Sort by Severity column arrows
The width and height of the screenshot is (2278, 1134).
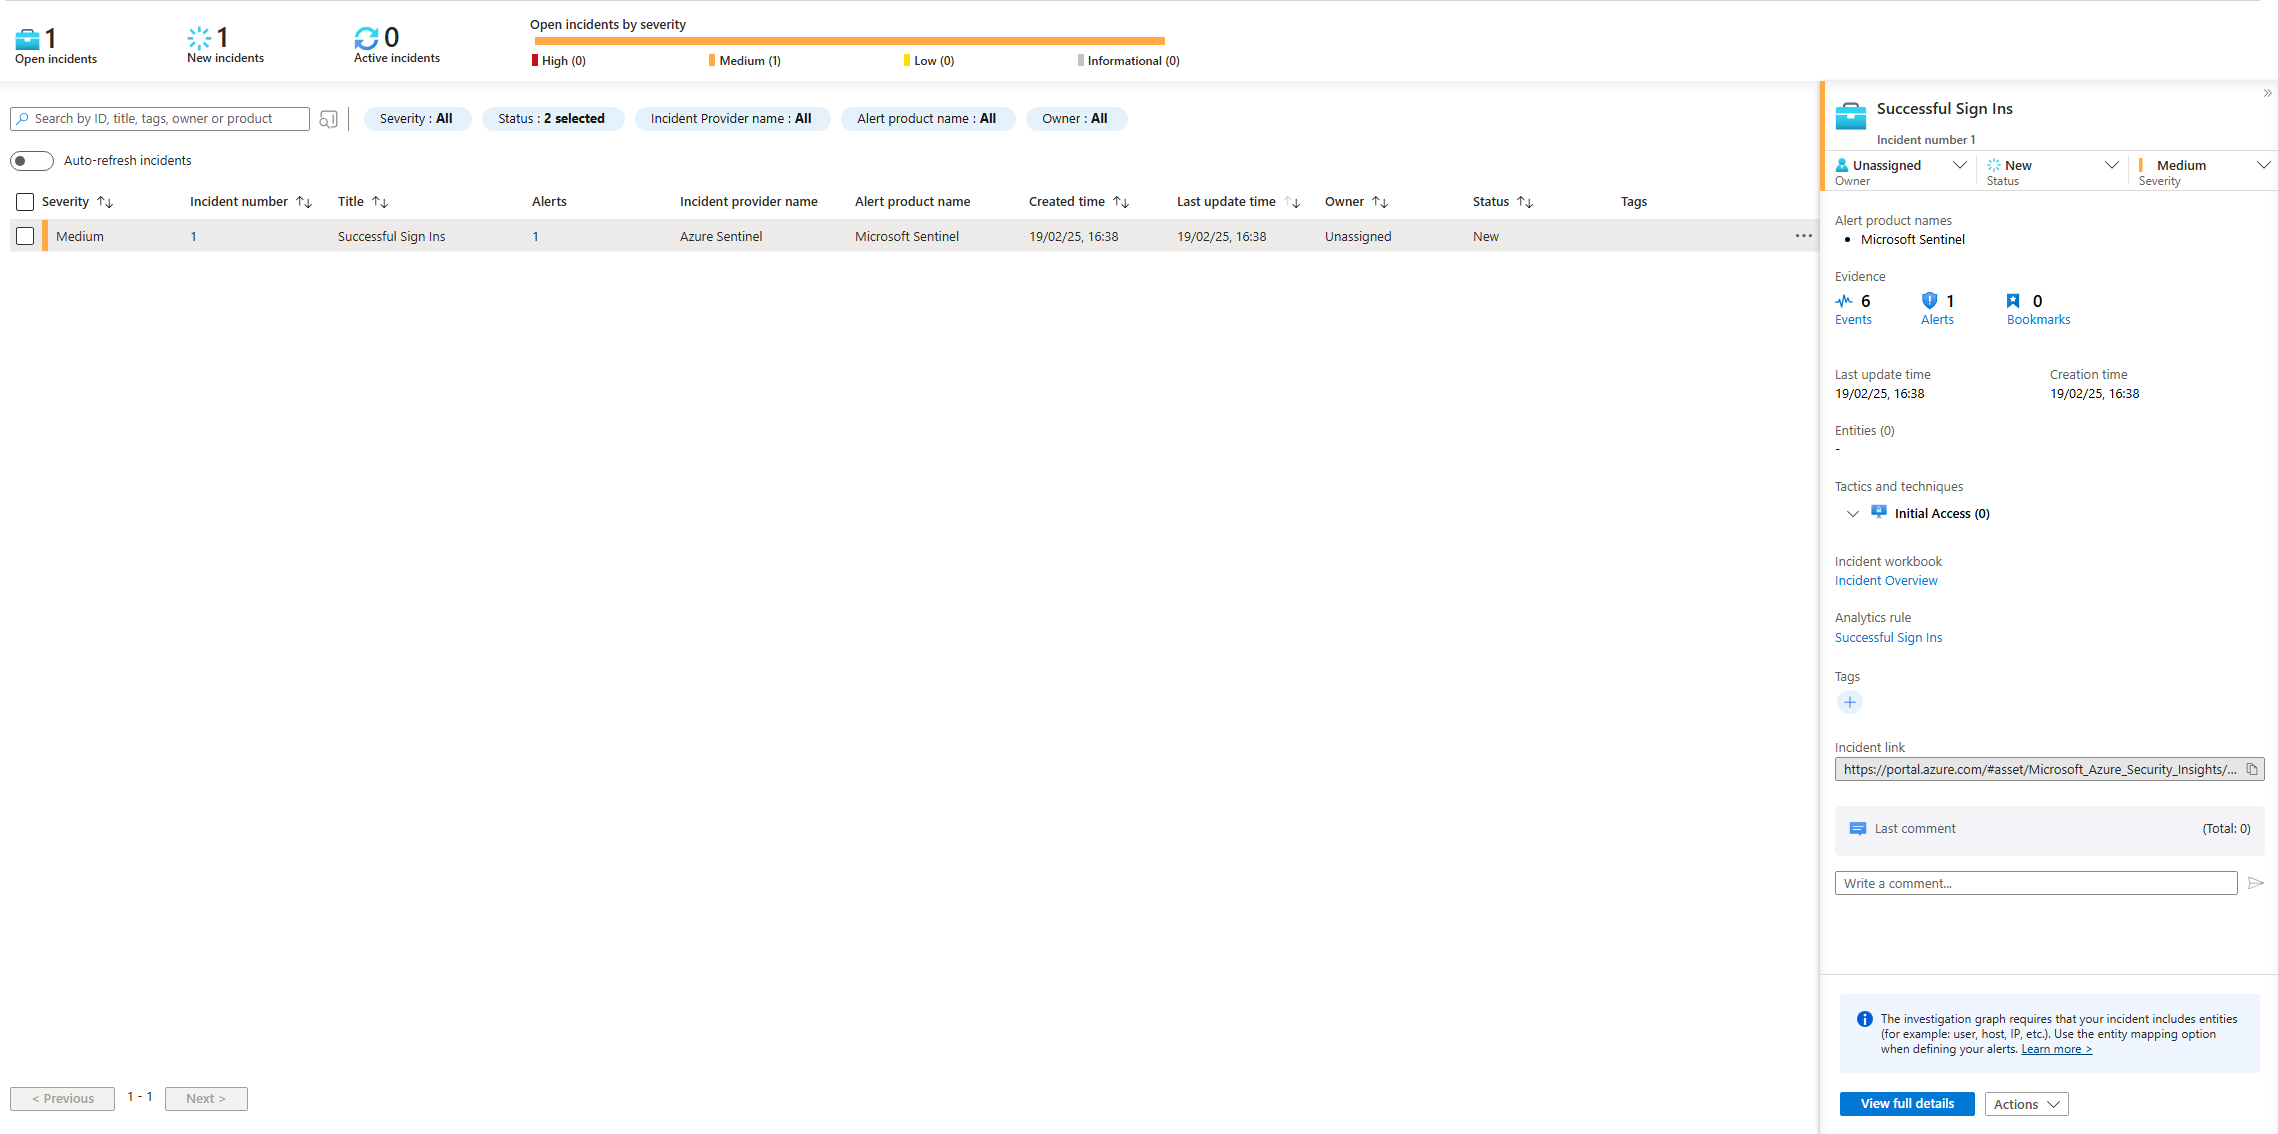pyautogui.click(x=105, y=202)
